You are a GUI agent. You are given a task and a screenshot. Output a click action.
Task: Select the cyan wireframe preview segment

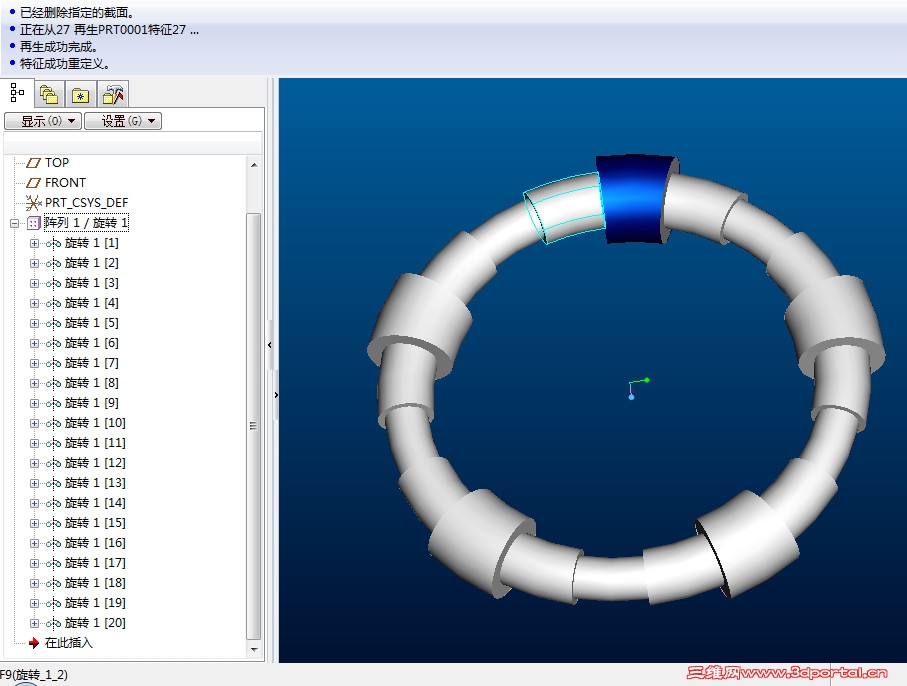point(564,208)
